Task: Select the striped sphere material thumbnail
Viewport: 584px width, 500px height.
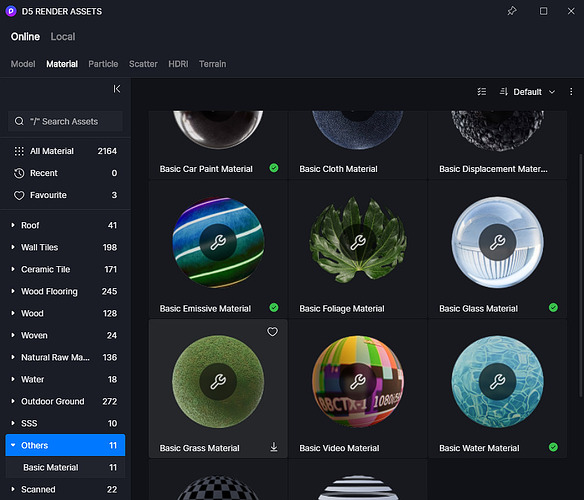Action: [358, 487]
